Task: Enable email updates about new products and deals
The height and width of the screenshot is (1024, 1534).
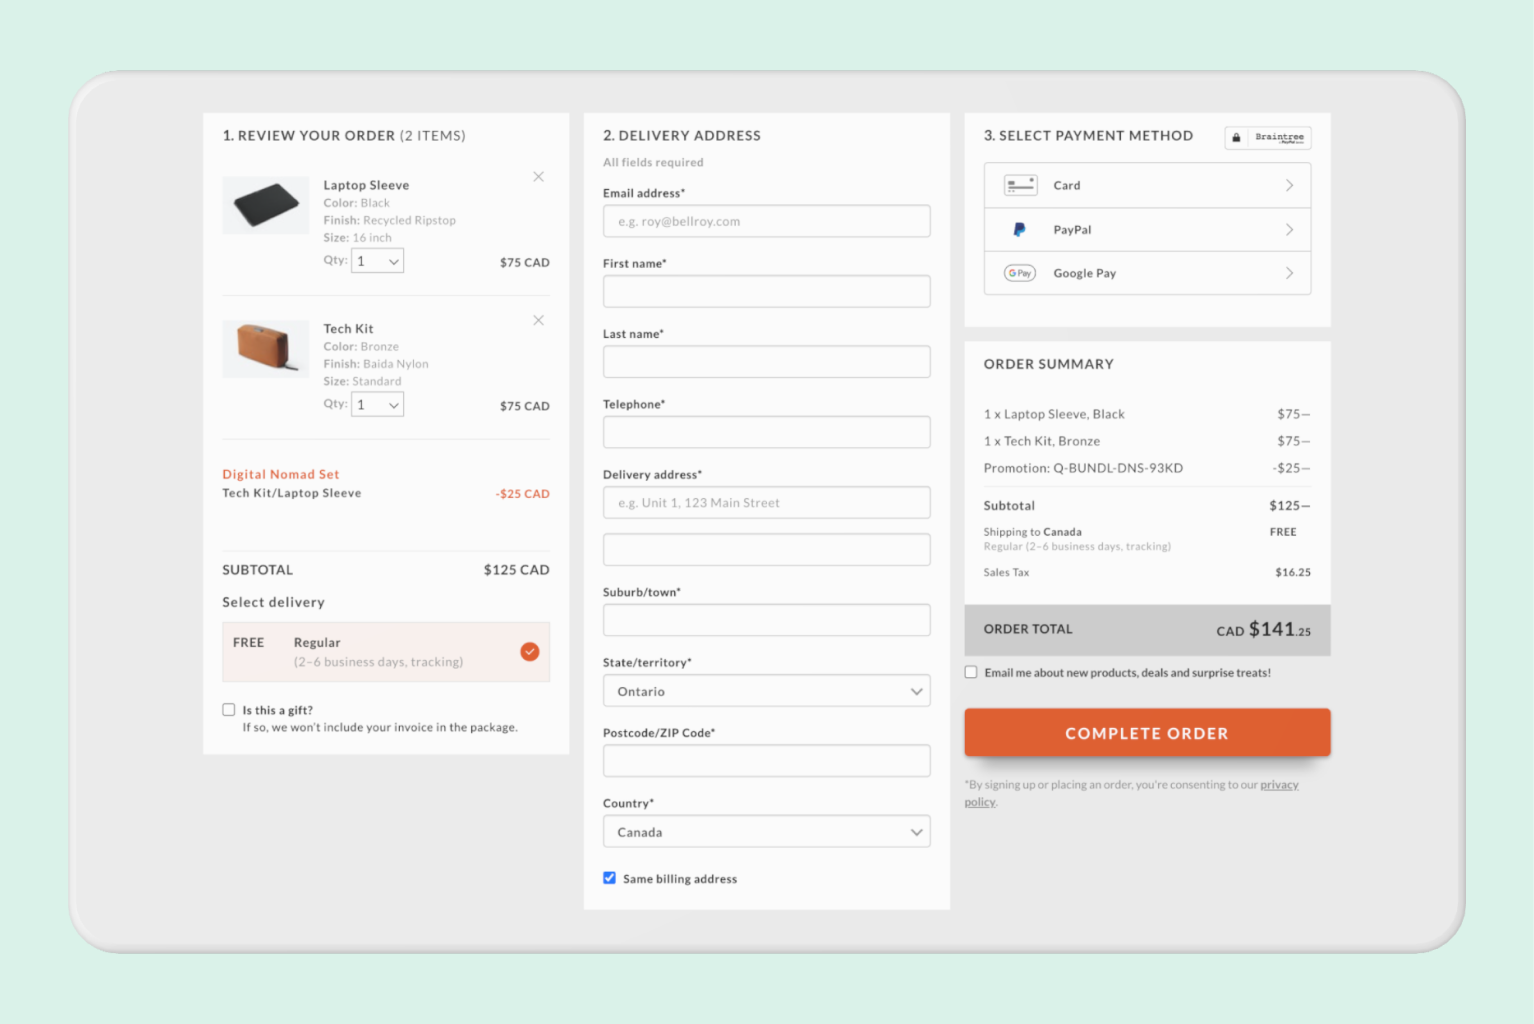Action: point(970,671)
